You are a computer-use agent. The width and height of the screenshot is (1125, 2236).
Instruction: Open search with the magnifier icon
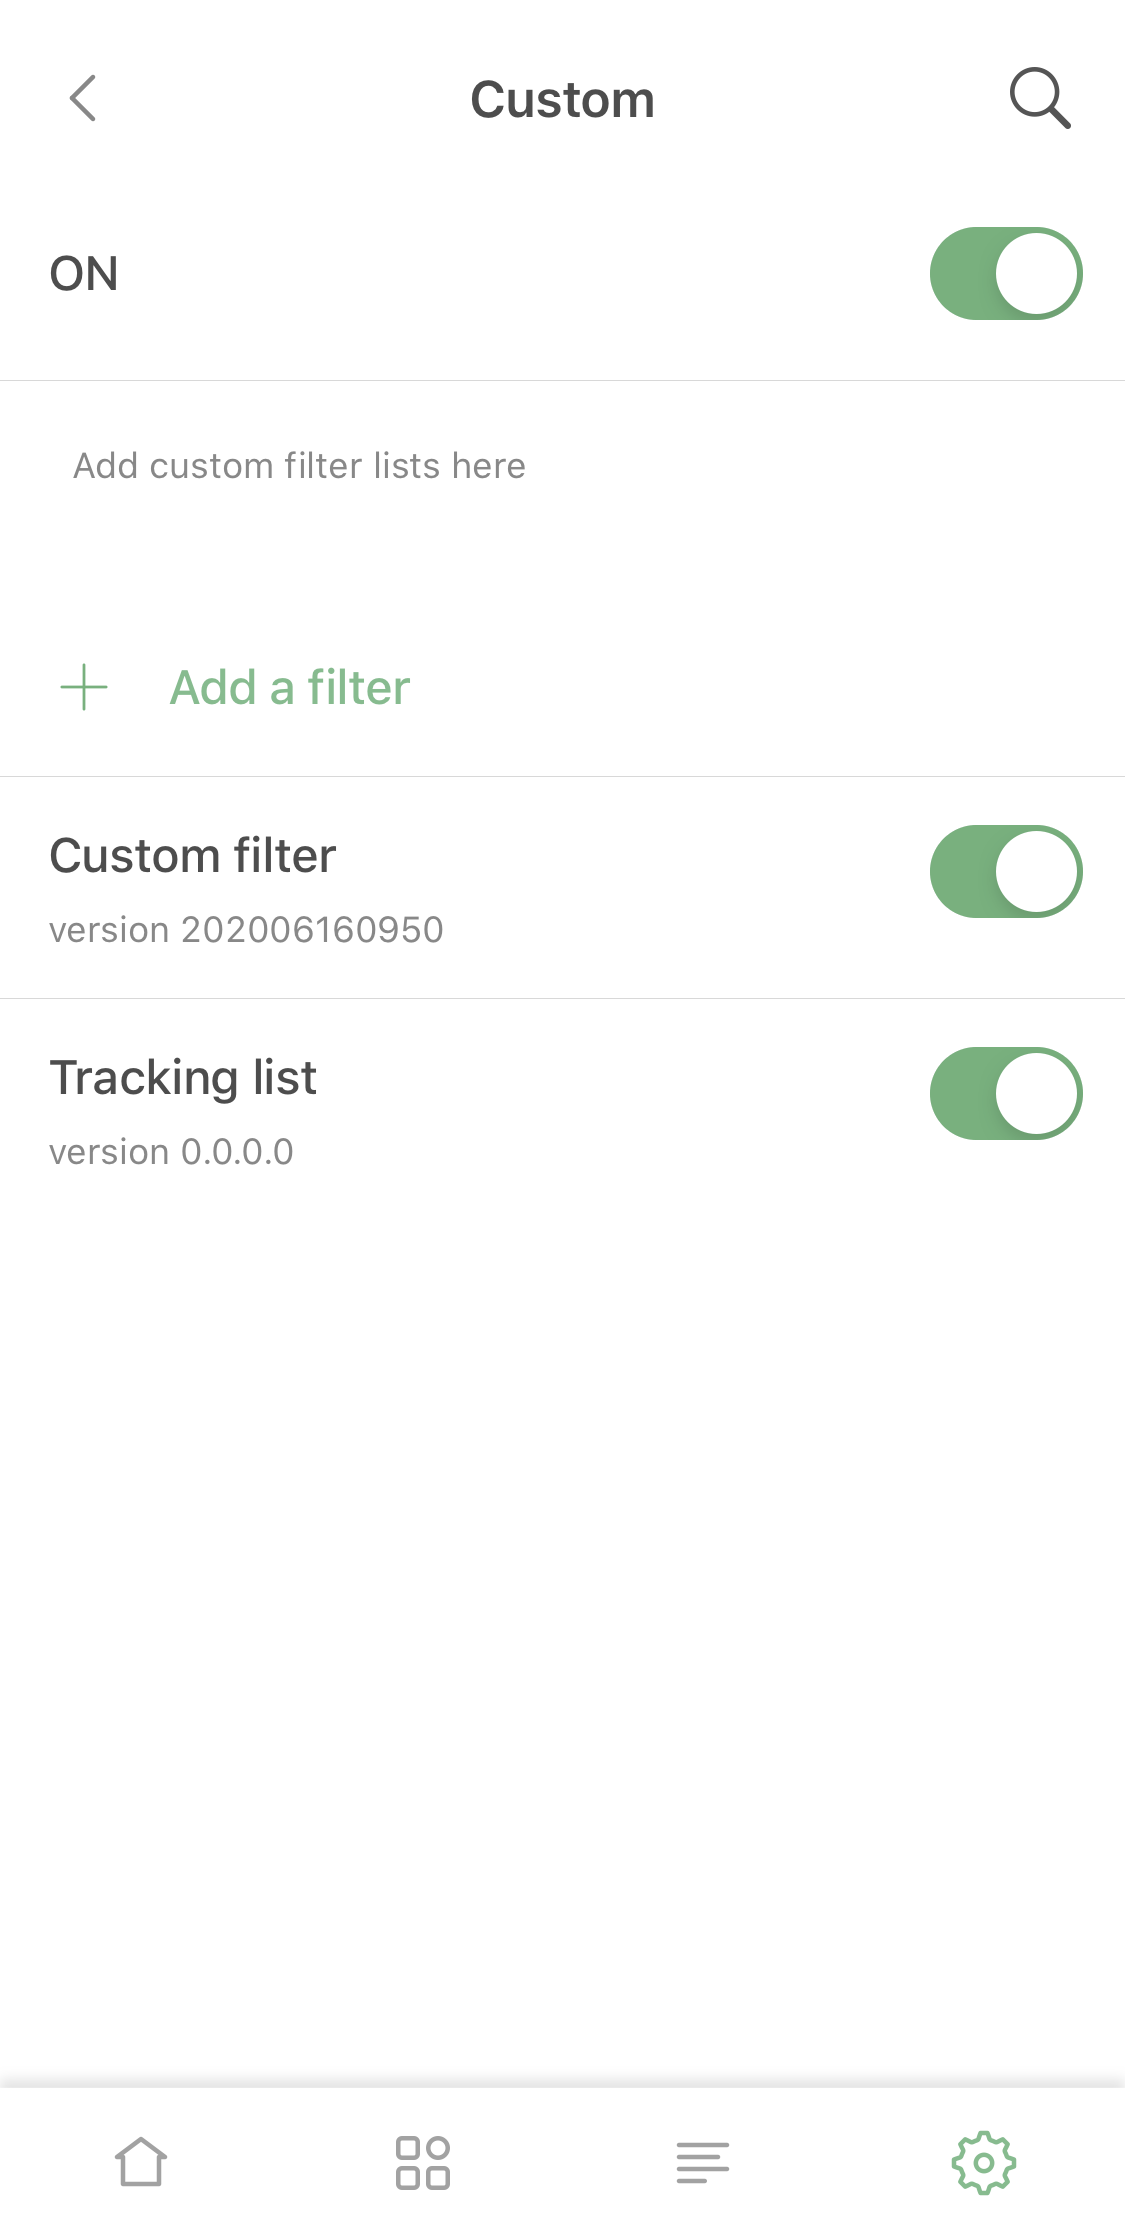(x=1039, y=98)
